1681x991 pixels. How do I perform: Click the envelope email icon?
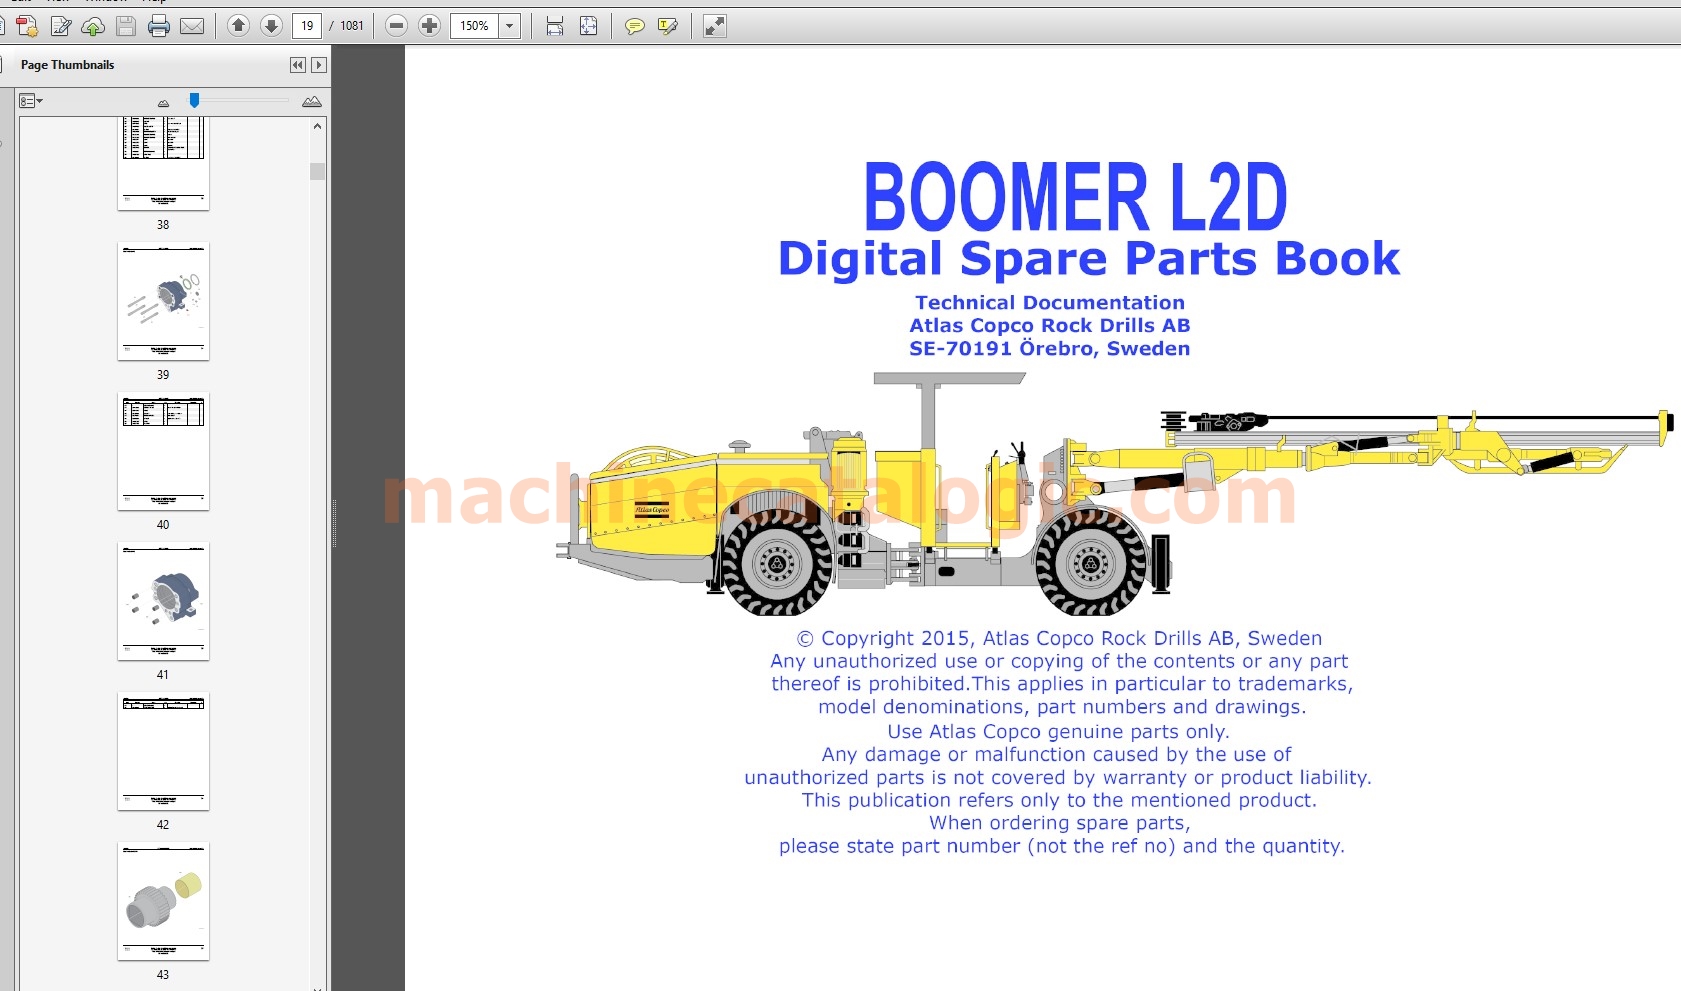(192, 26)
